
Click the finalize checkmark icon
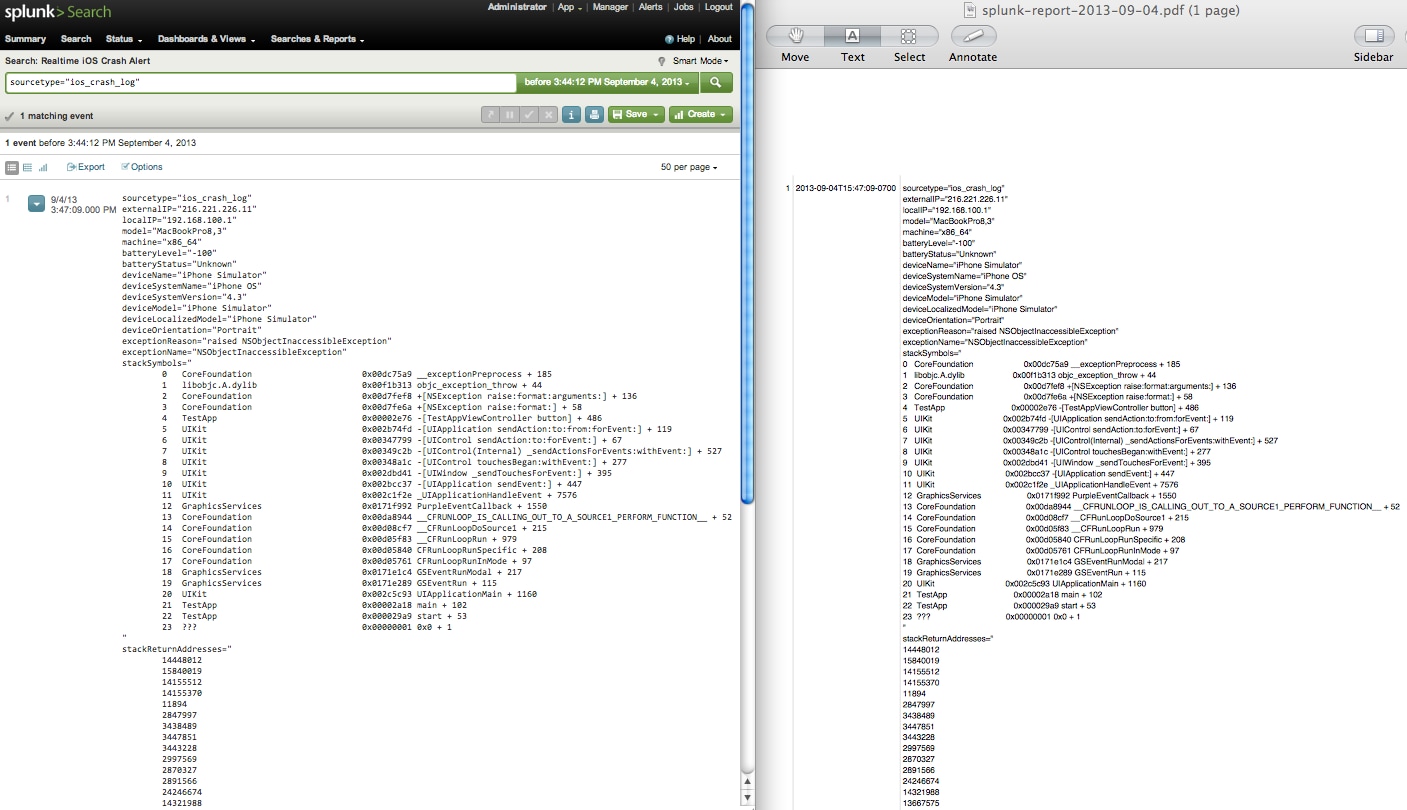pyautogui.click(x=529, y=115)
